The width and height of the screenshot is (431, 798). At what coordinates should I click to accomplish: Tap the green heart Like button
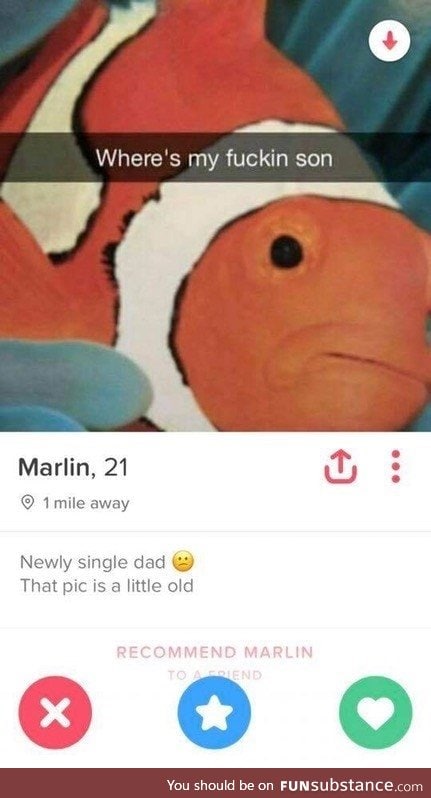376,712
